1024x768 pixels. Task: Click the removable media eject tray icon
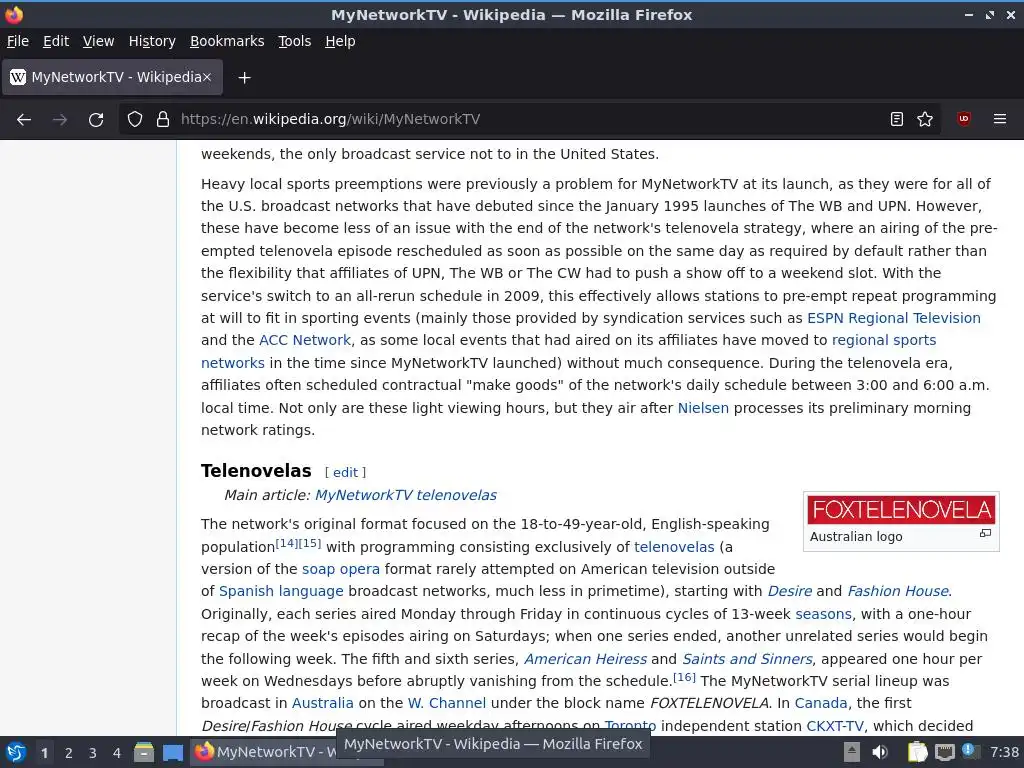coord(852,752)
